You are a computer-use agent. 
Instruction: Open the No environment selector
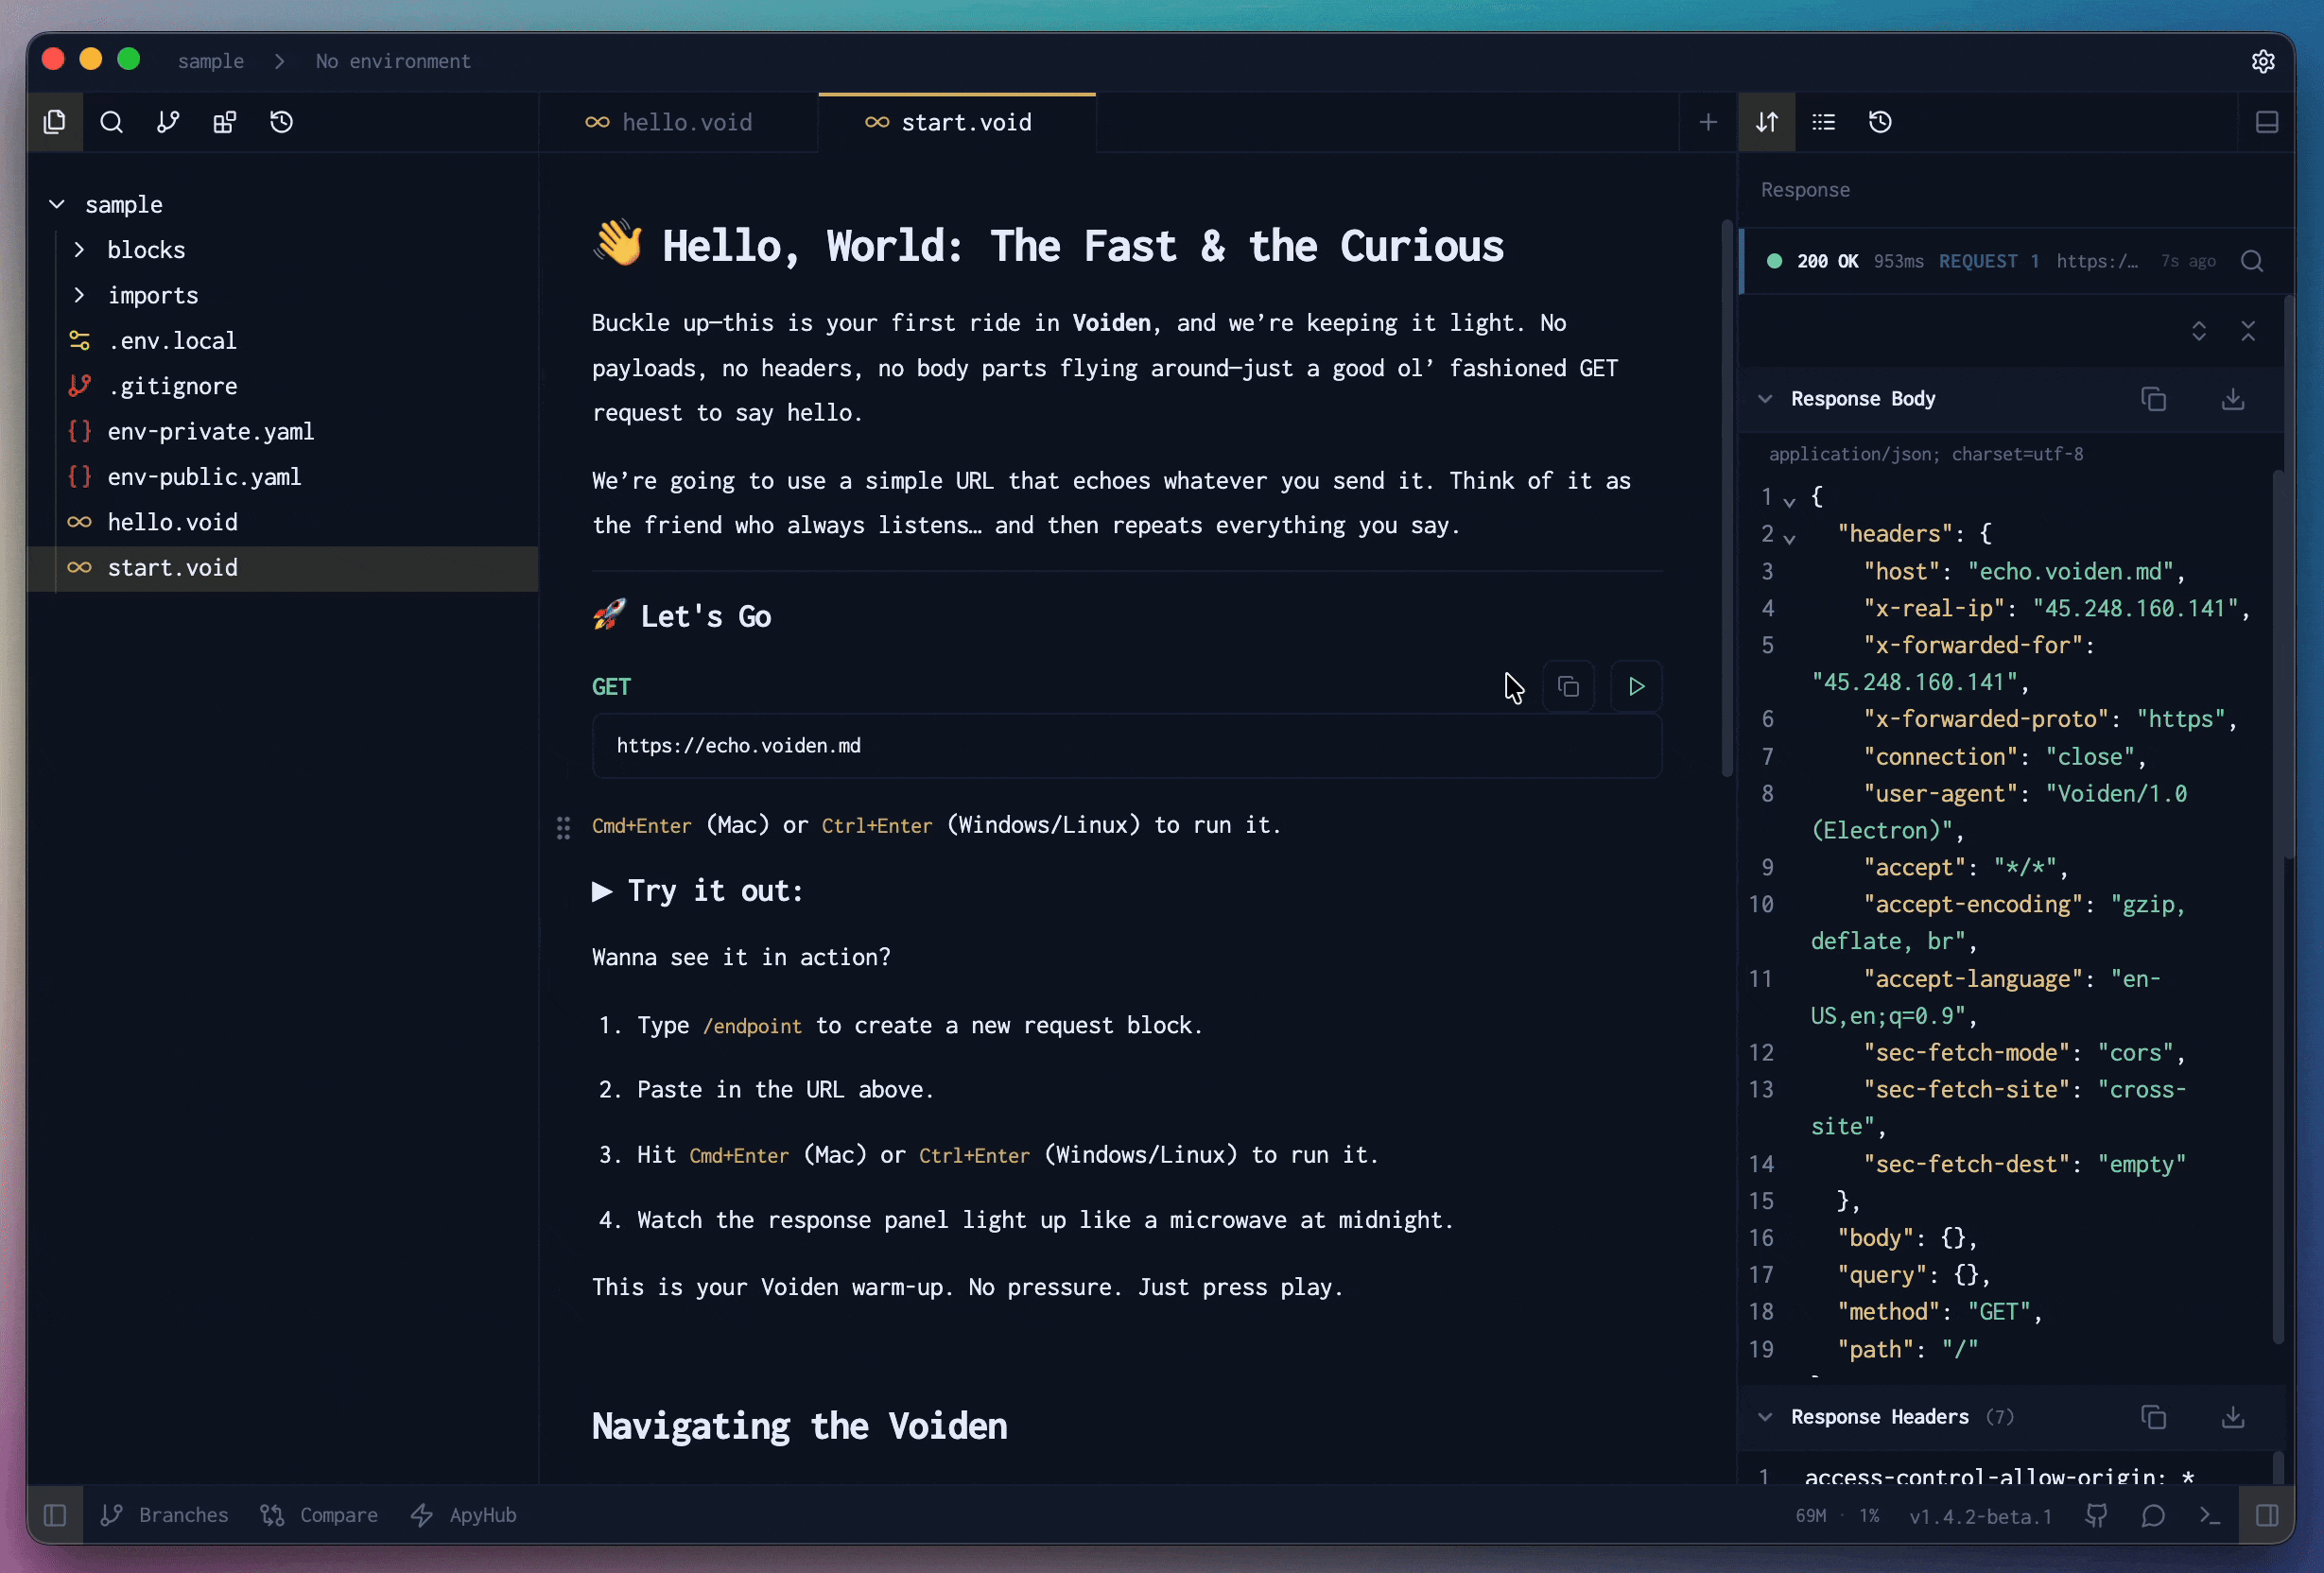click(x=393, y=61)
